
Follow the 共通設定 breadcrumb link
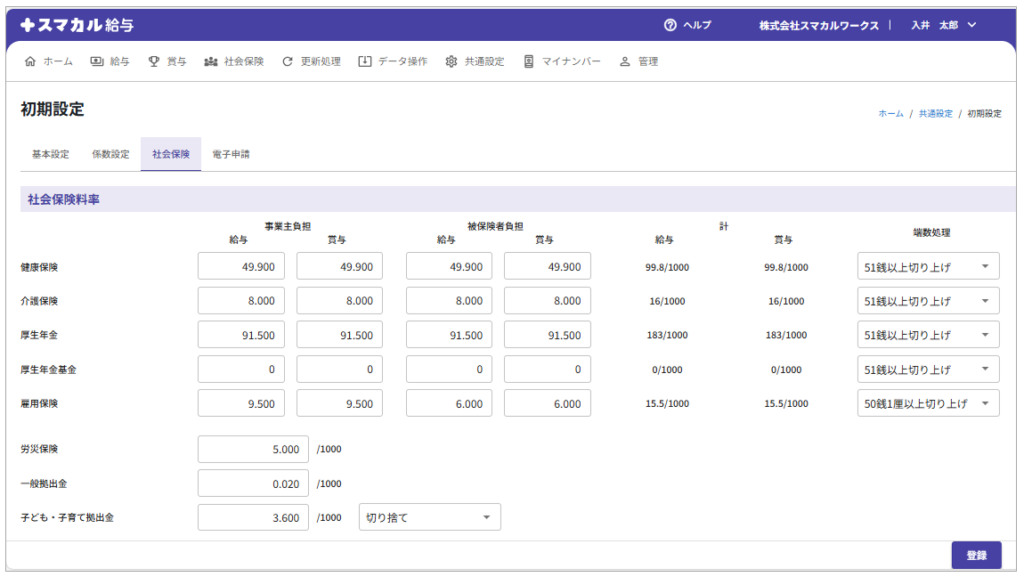(x=935, y=114)
